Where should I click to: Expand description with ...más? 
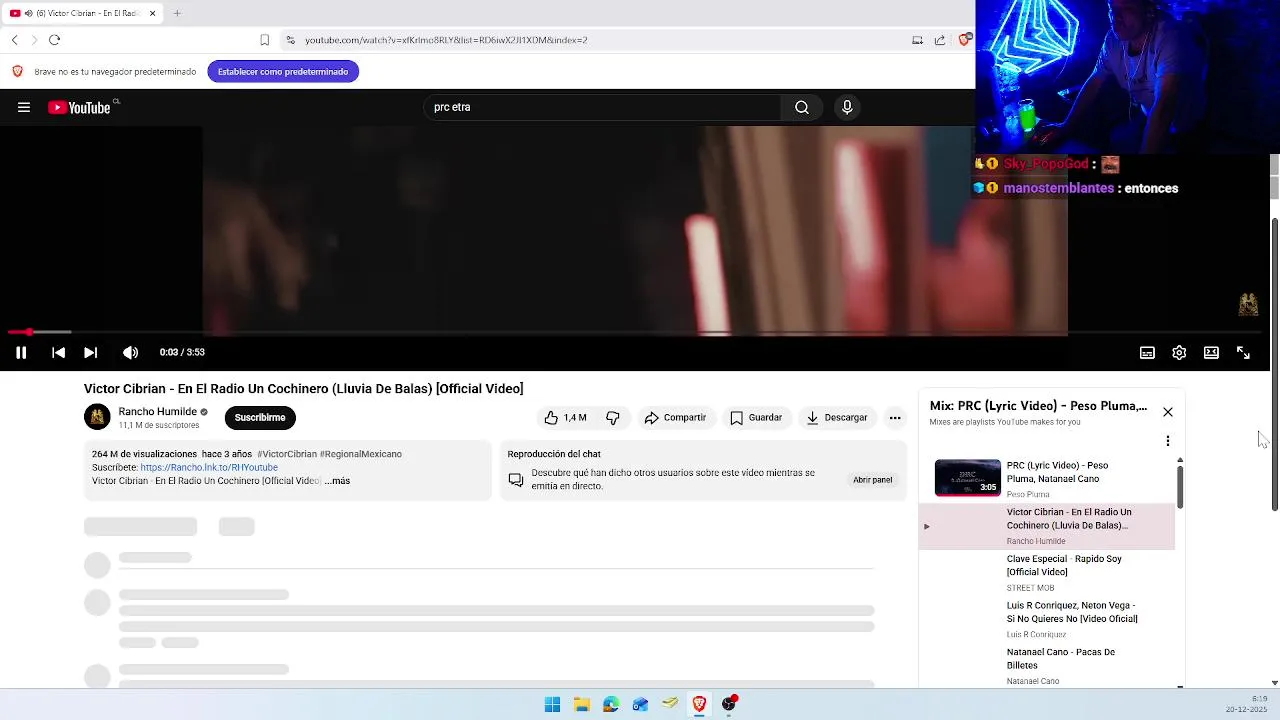[x=337, y=481]
